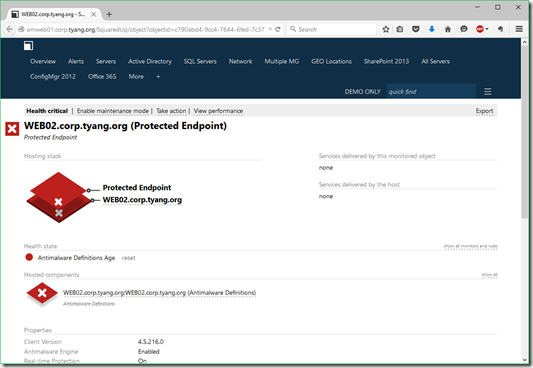
Task: Click the Antimalware Engine Enabled value
Action: pos(149,351)
